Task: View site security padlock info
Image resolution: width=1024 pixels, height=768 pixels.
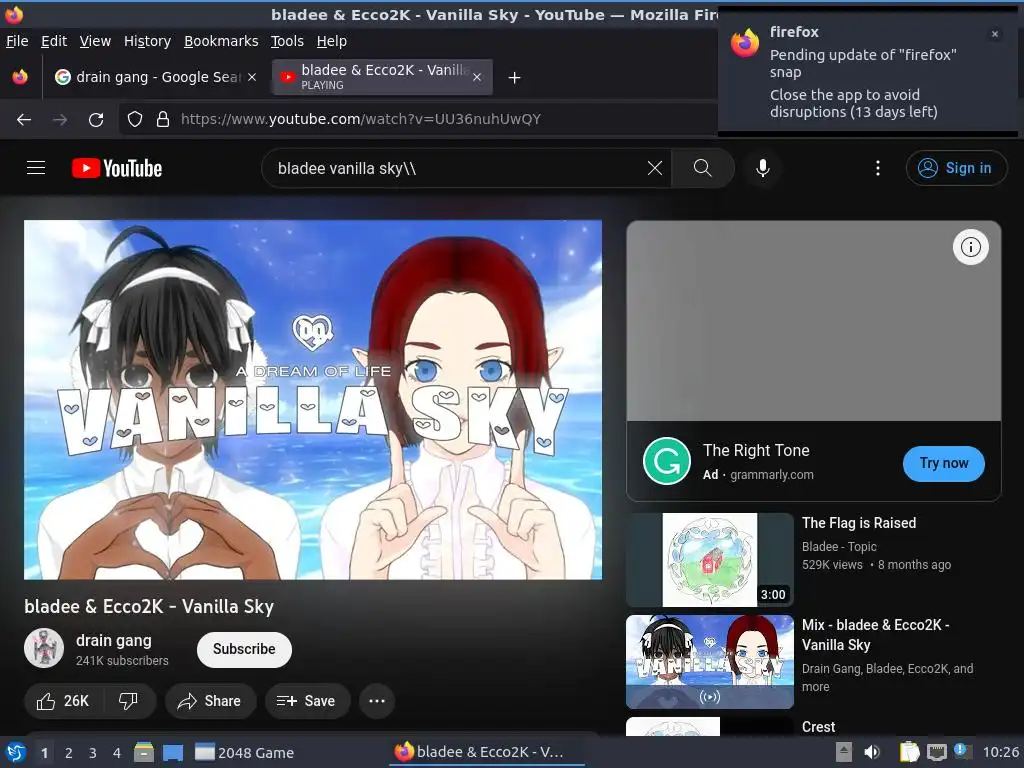Action: tap(163, 120)
